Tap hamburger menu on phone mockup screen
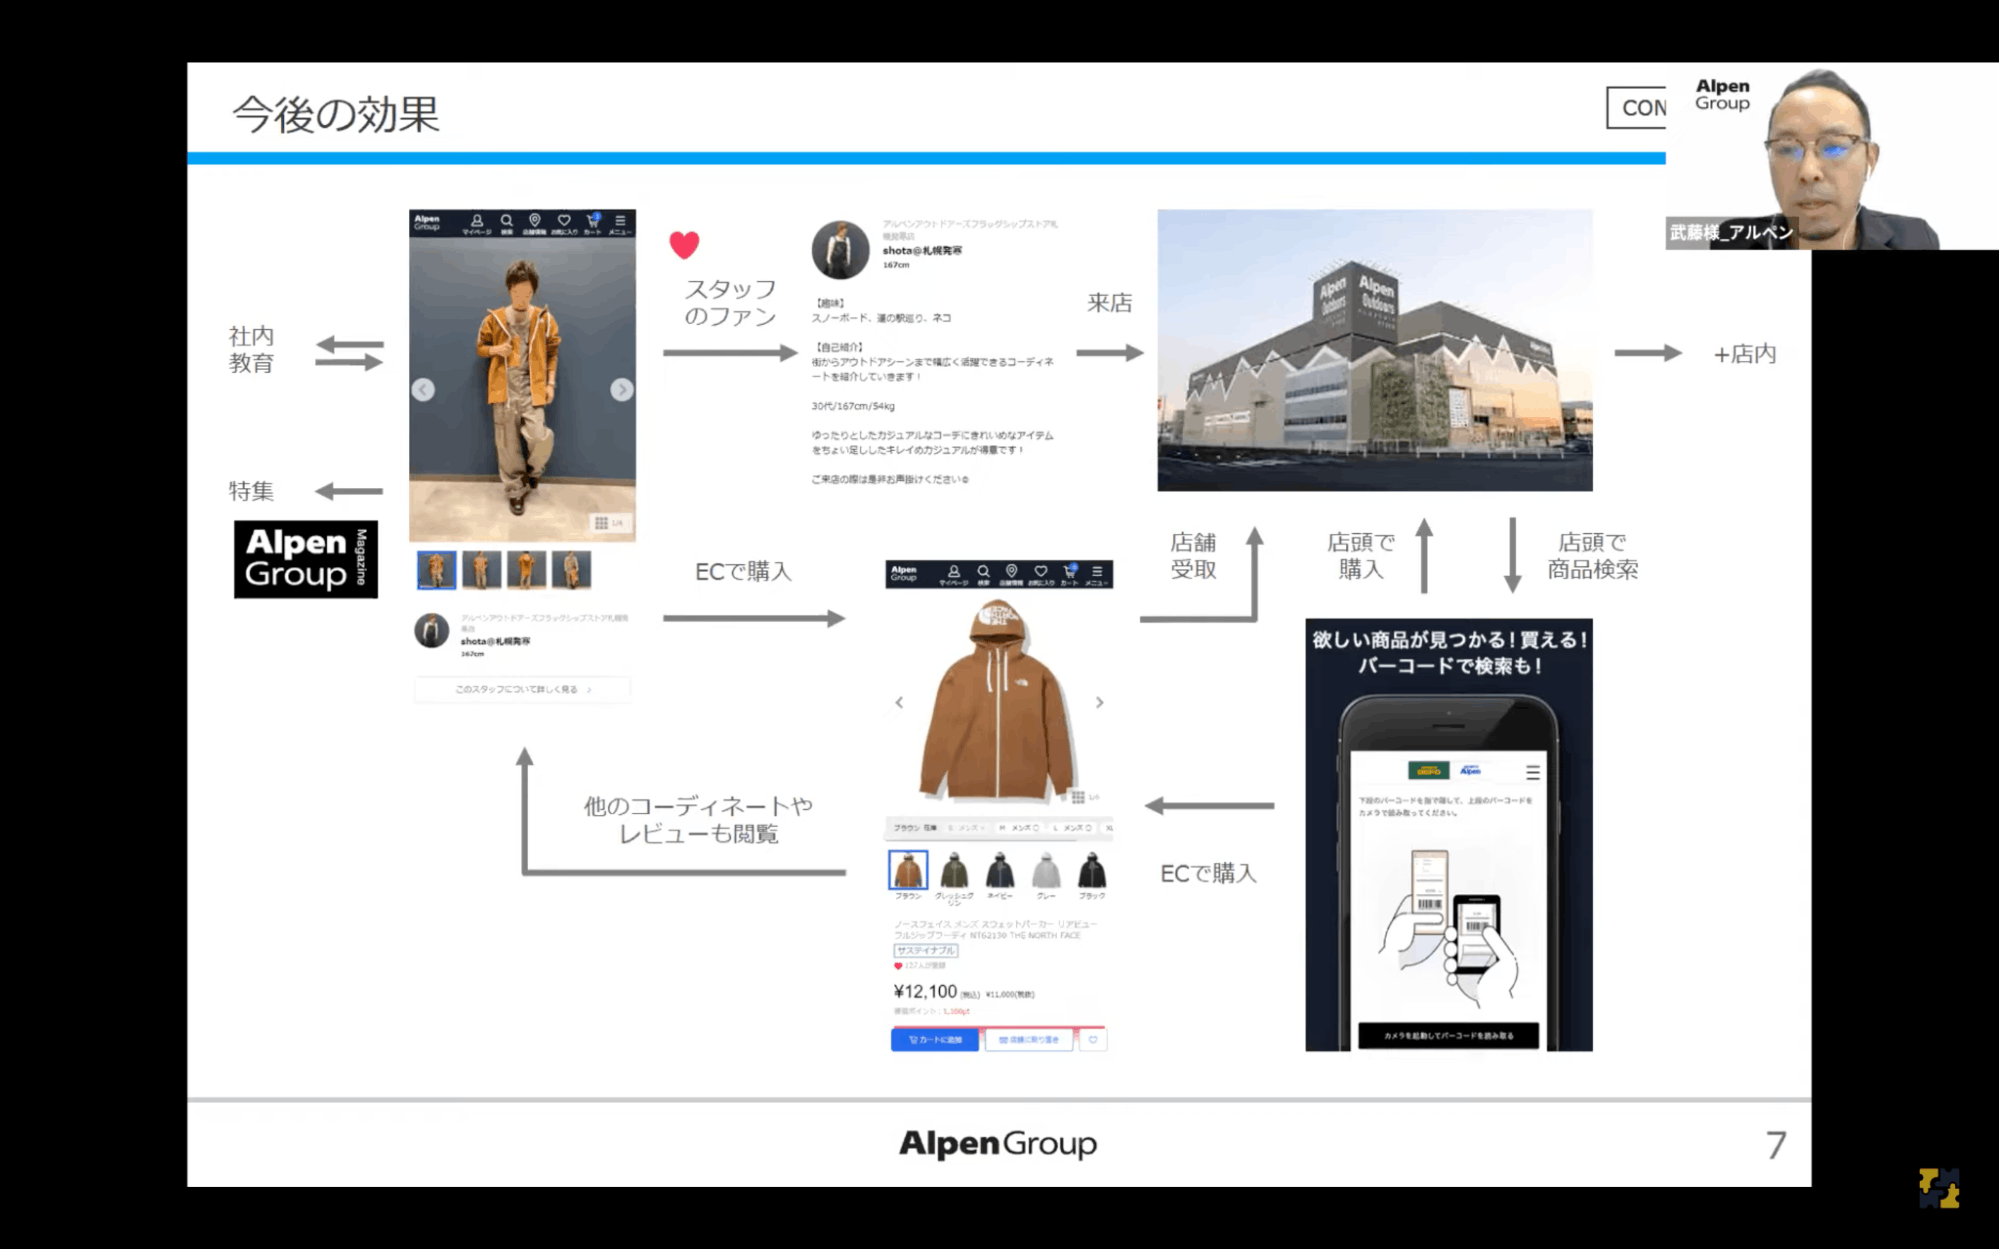 click(x=1532, y=772)
